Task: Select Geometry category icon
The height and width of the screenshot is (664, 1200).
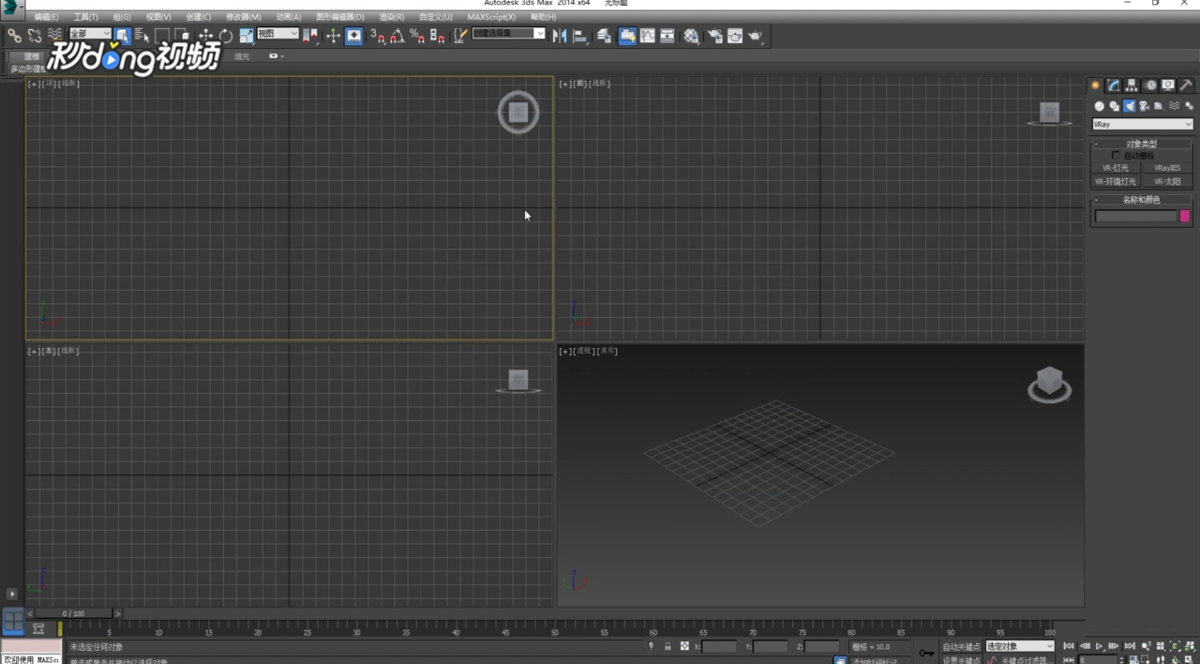Action: (x=1099, y=106)
